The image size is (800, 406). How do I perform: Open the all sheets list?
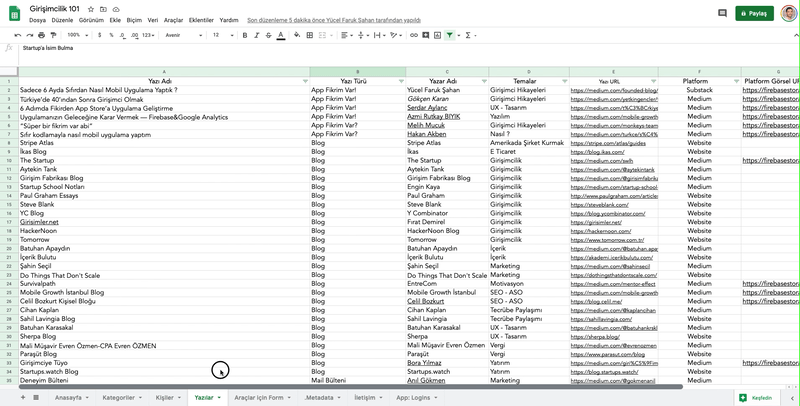tap(36, 397)
